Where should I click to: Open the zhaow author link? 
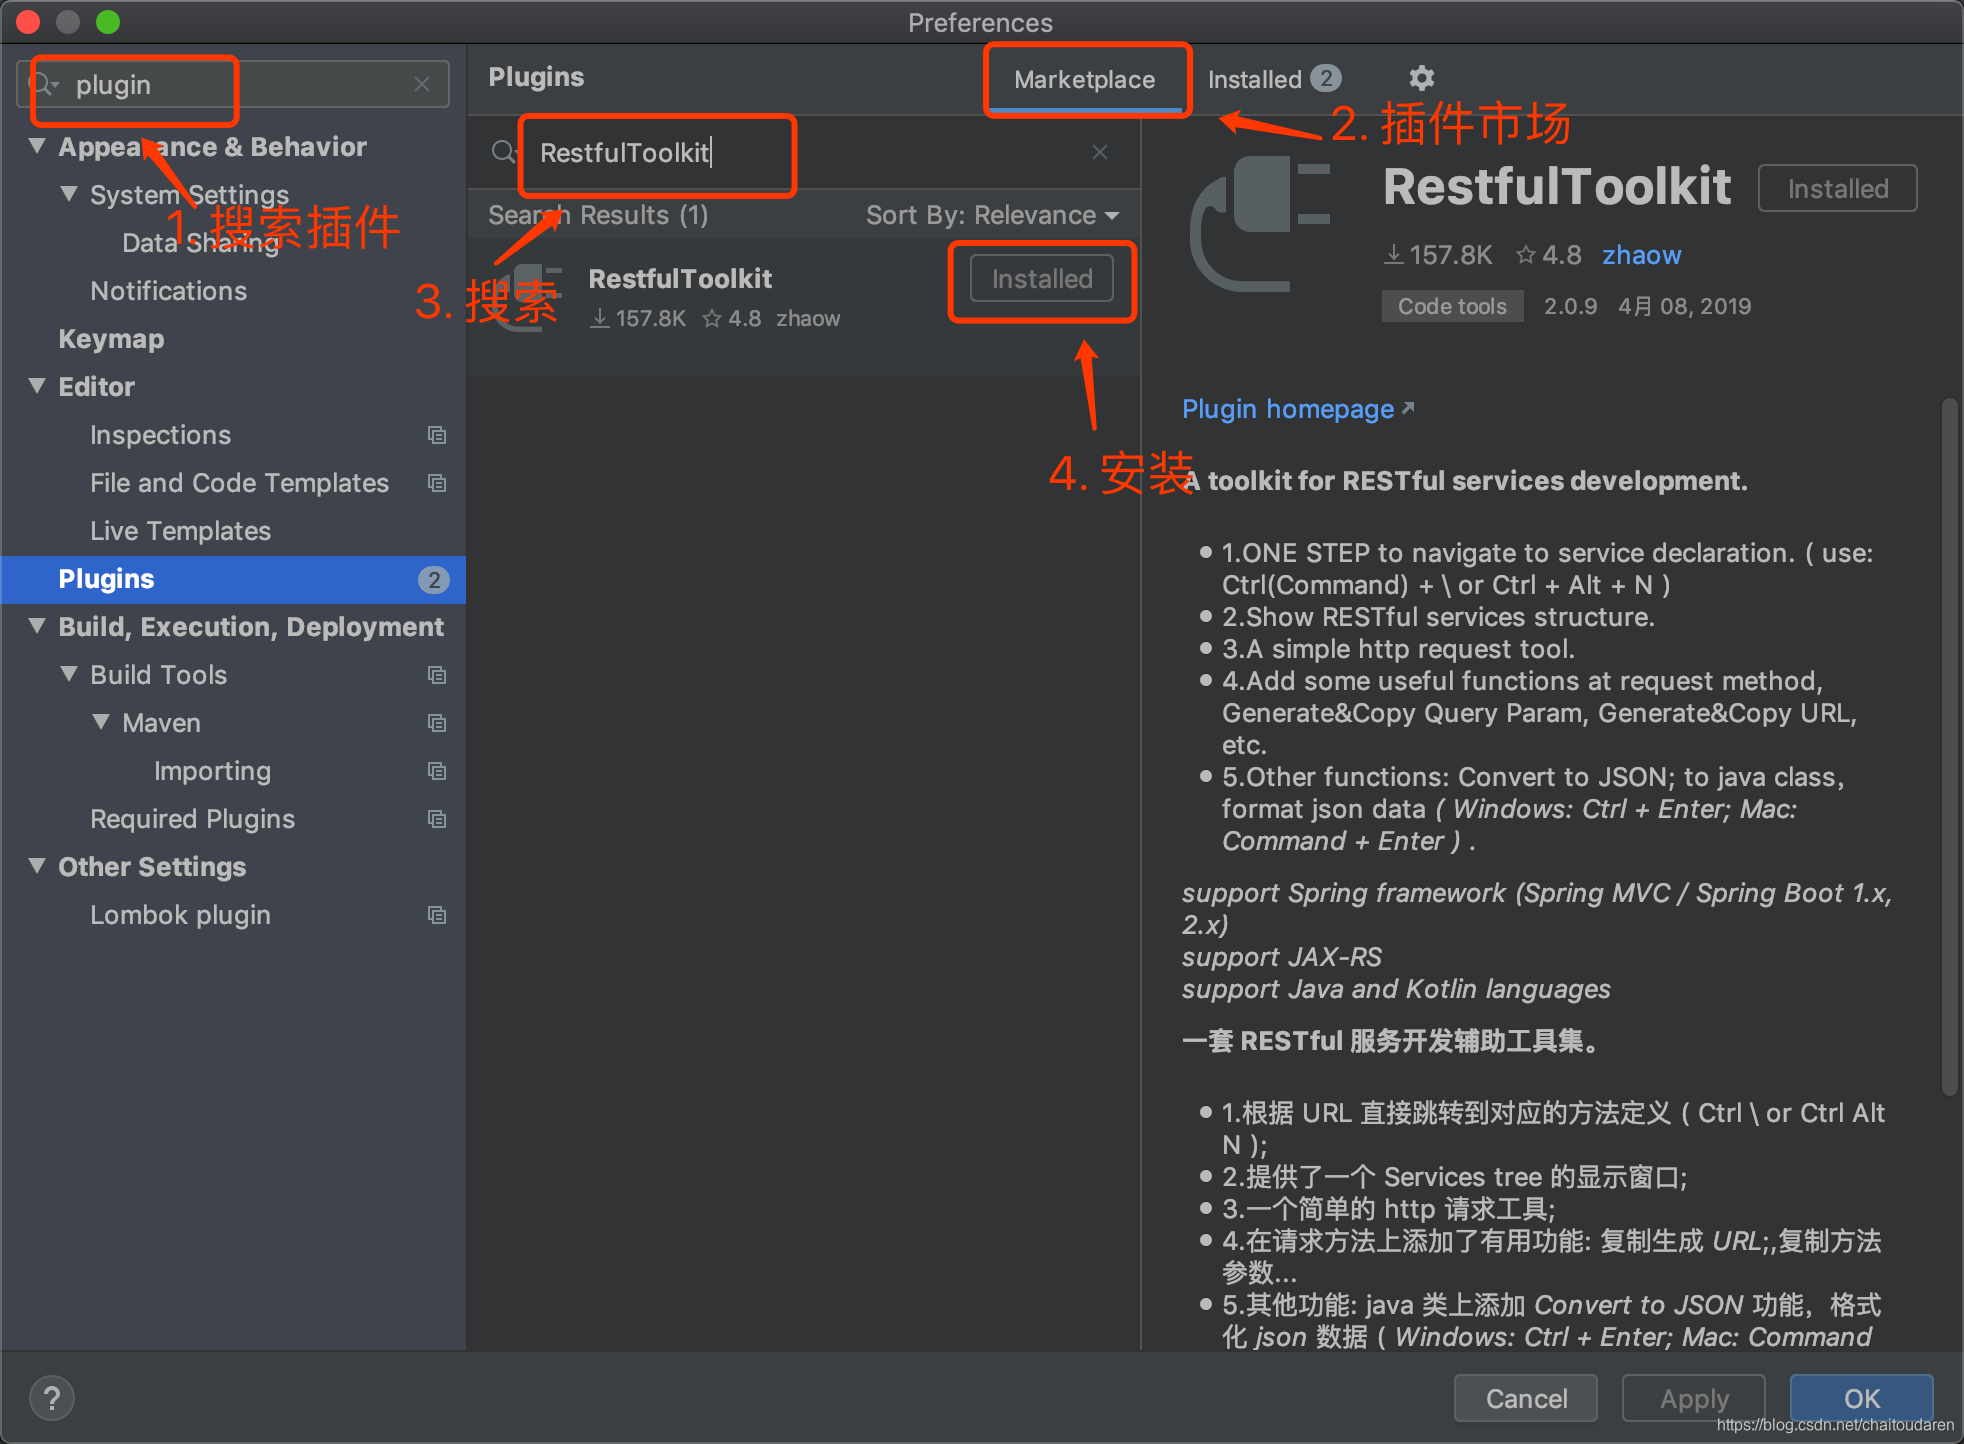1641,255
